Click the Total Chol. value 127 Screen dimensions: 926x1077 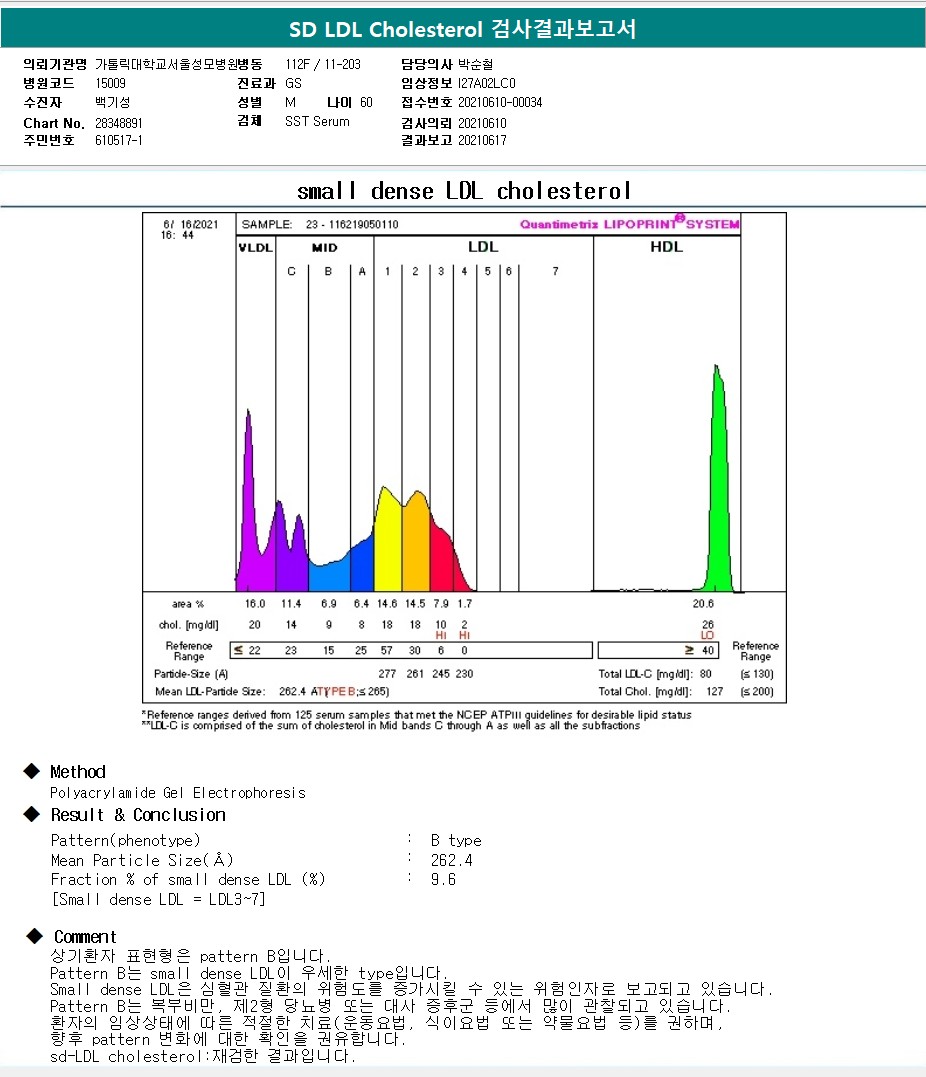tap(714, 692)
